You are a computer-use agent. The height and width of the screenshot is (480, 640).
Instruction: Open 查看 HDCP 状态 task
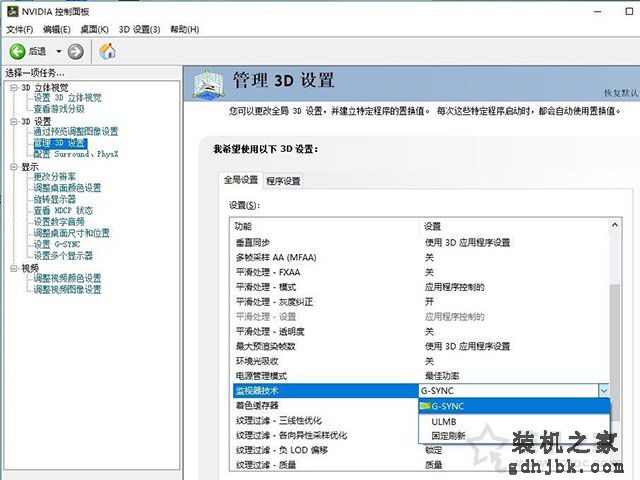point(63,211)
